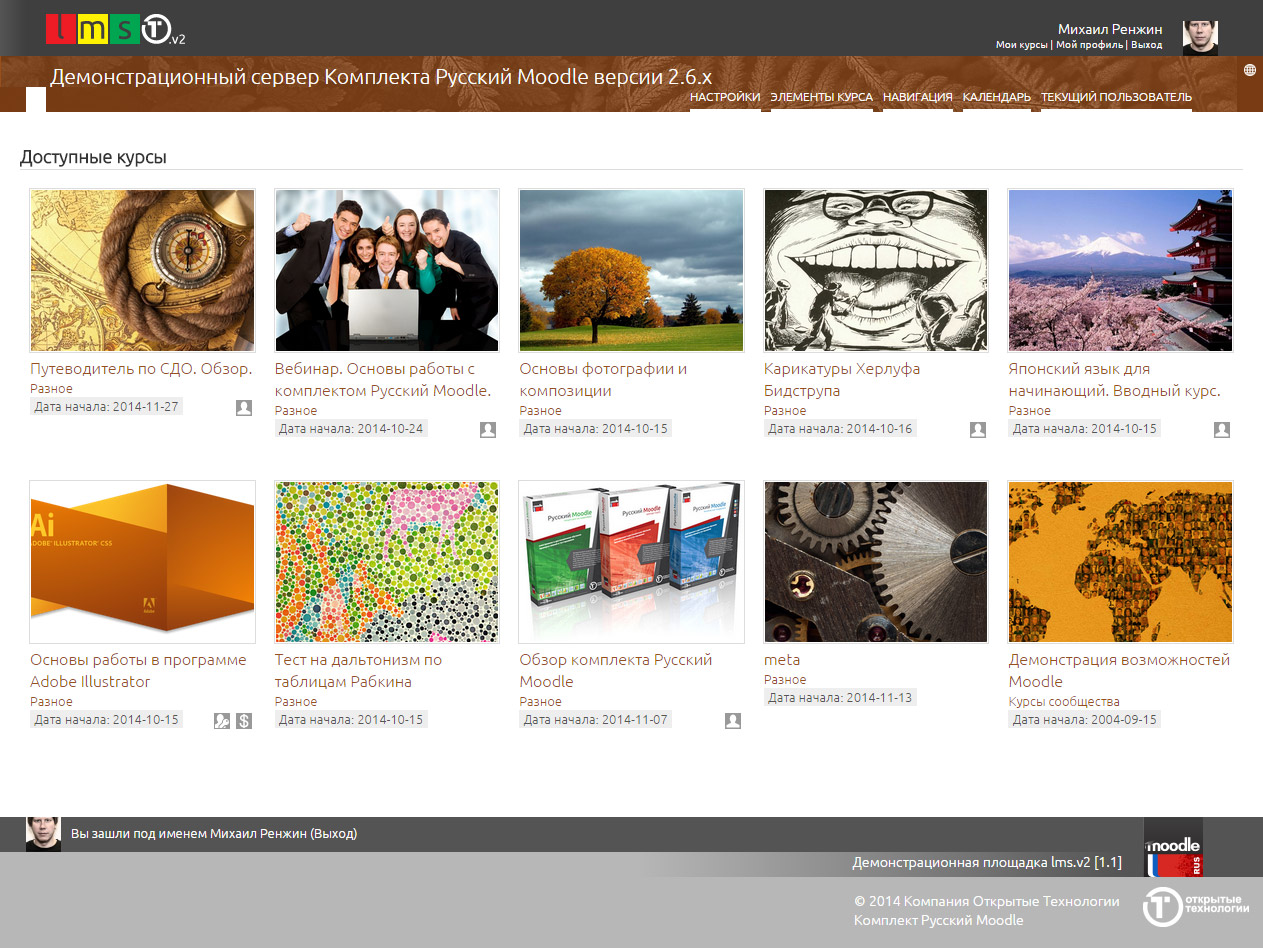The height and width of the screenshot is (948, 1263).
Task: Click the start date 2014-10-16 label
Action: (840, 429)
